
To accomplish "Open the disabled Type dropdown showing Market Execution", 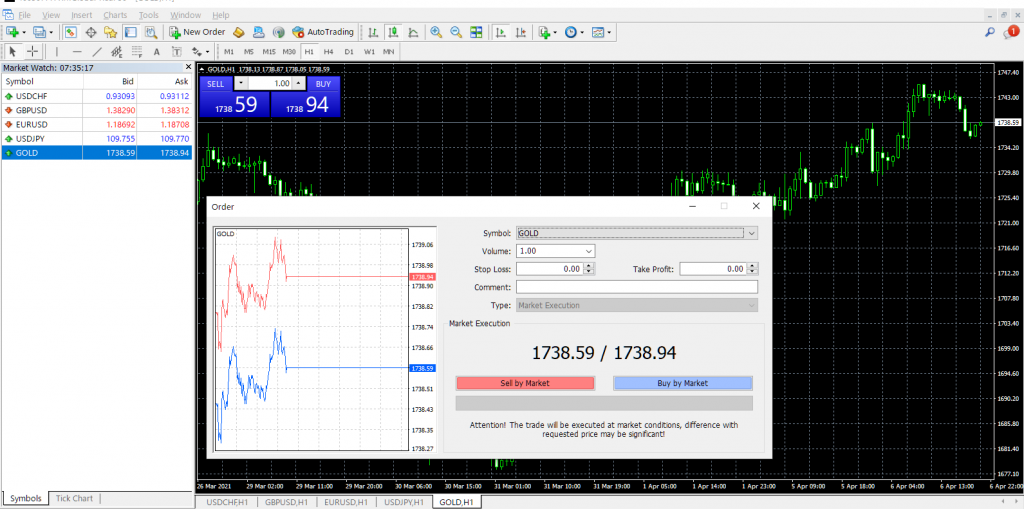I will 637,305.
